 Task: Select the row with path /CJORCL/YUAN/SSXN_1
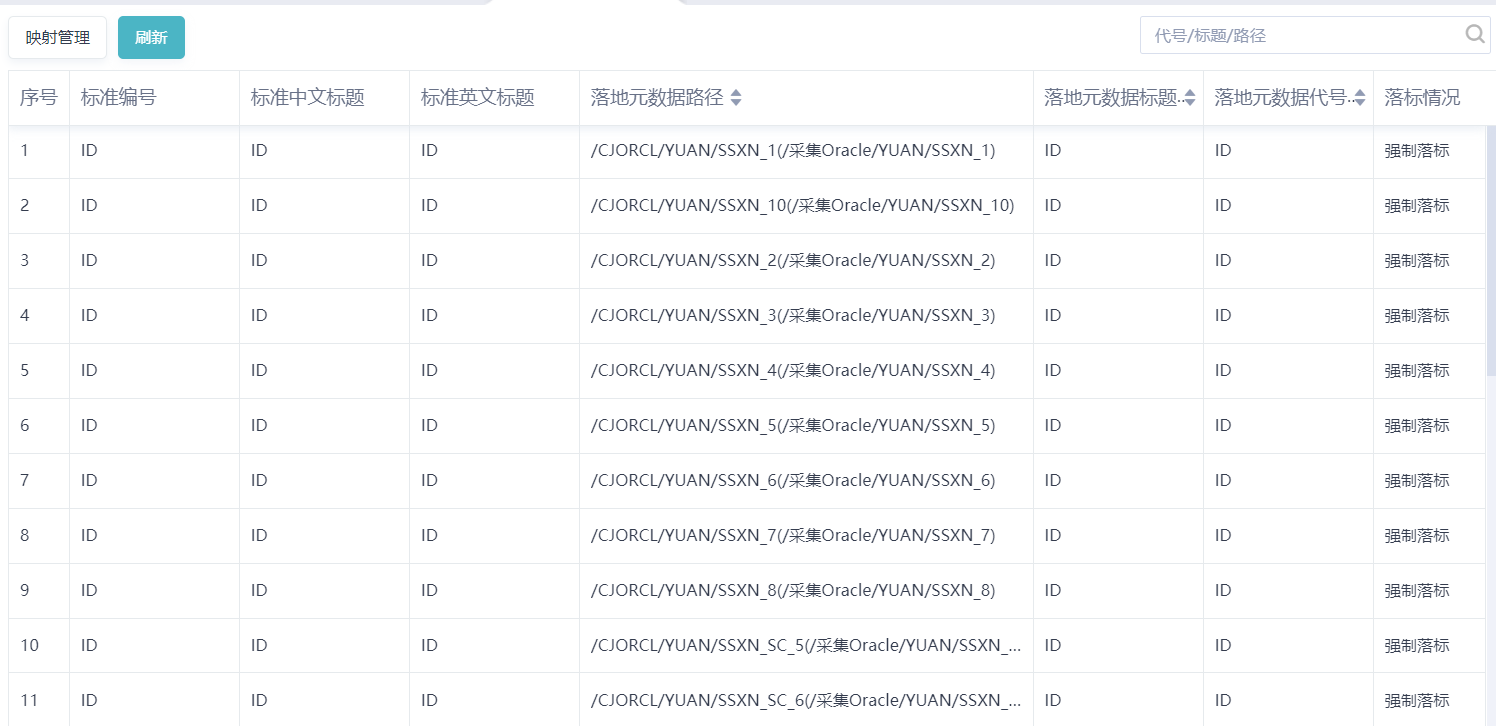tap(792, 151)
